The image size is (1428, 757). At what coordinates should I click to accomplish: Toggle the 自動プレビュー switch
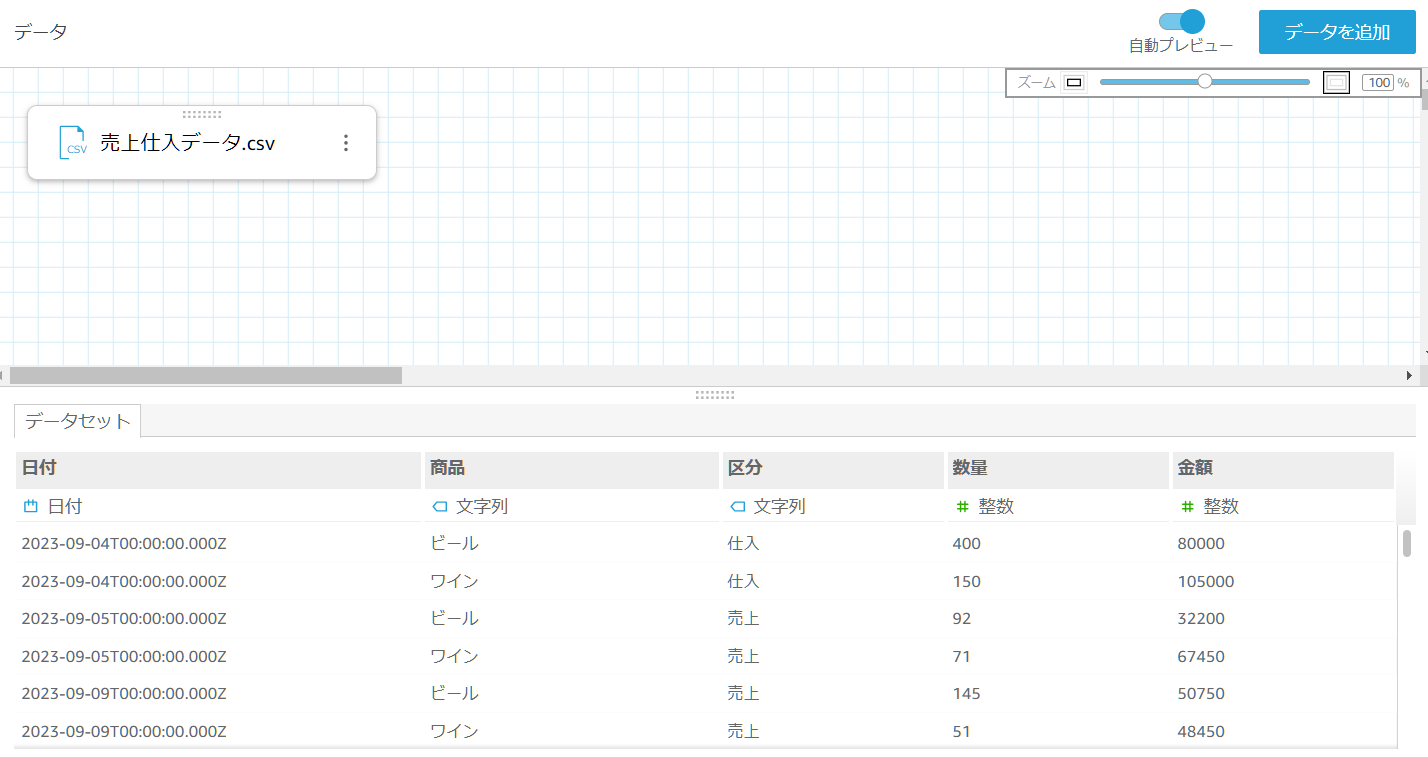1181,22
